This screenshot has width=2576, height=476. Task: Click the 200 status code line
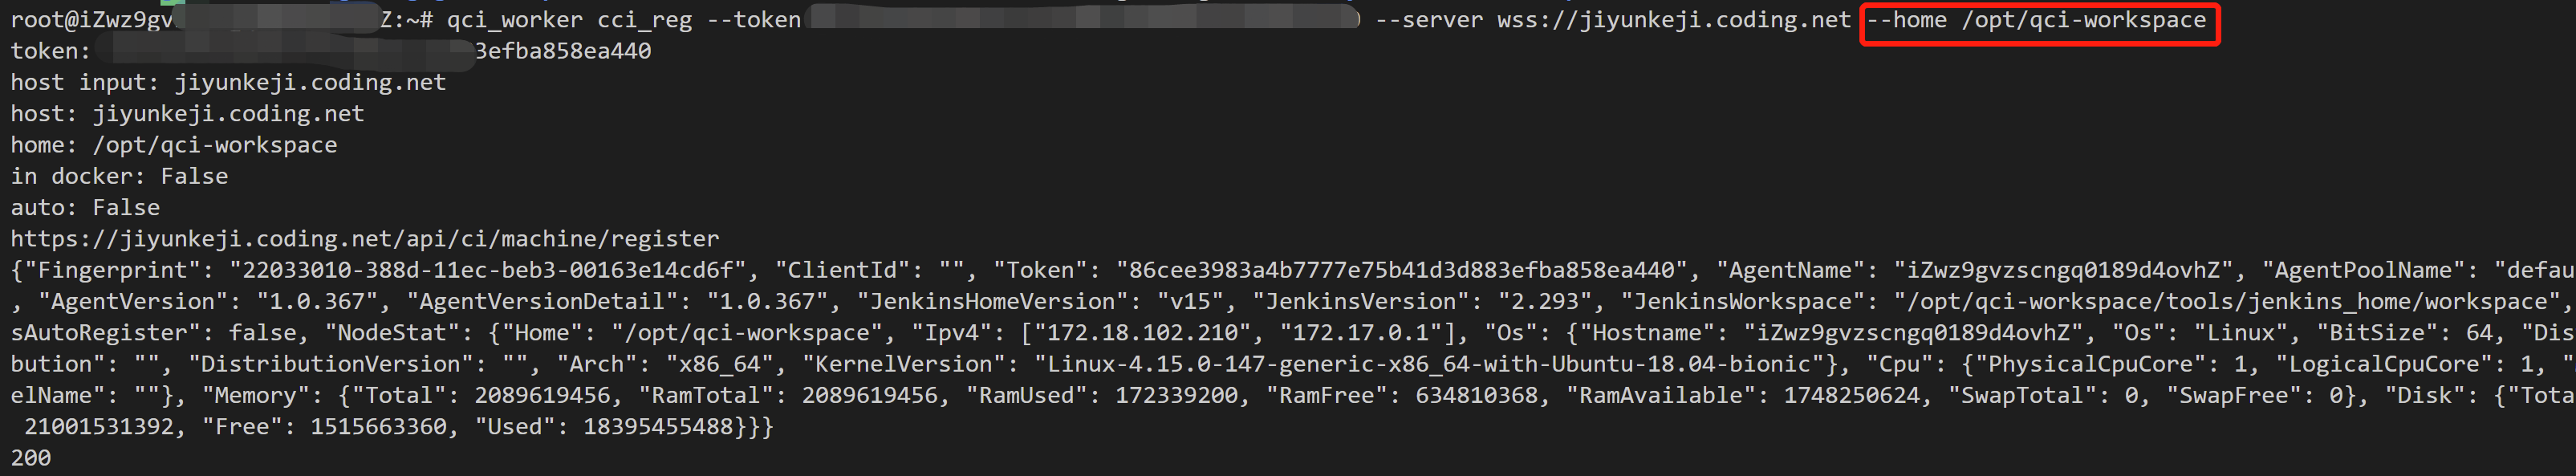(x=31, y=458)
